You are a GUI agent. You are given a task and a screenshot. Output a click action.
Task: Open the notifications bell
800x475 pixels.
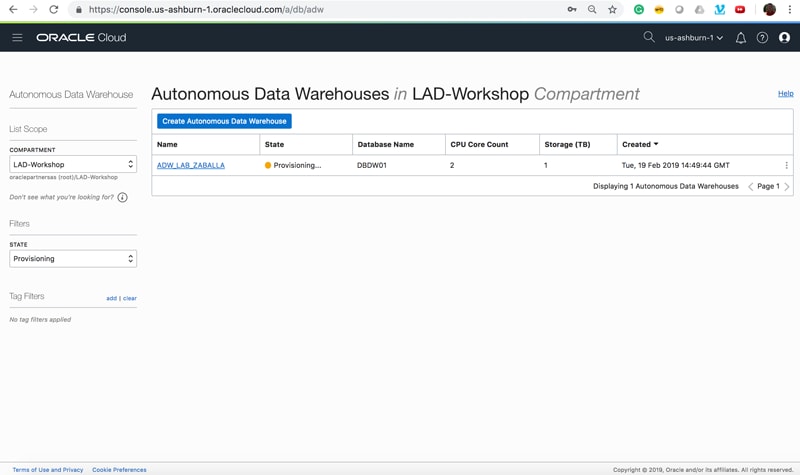pyautogui.click(x=741, y=38)
